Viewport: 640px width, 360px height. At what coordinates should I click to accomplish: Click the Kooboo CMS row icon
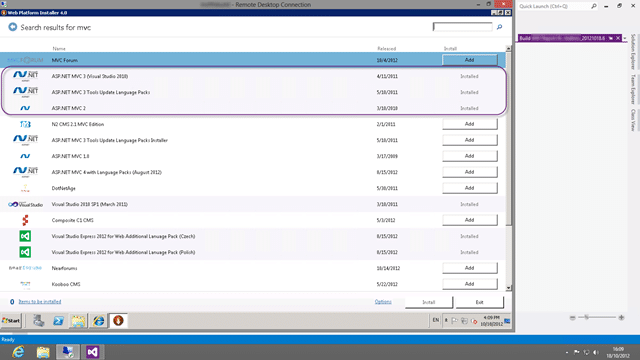25,284
